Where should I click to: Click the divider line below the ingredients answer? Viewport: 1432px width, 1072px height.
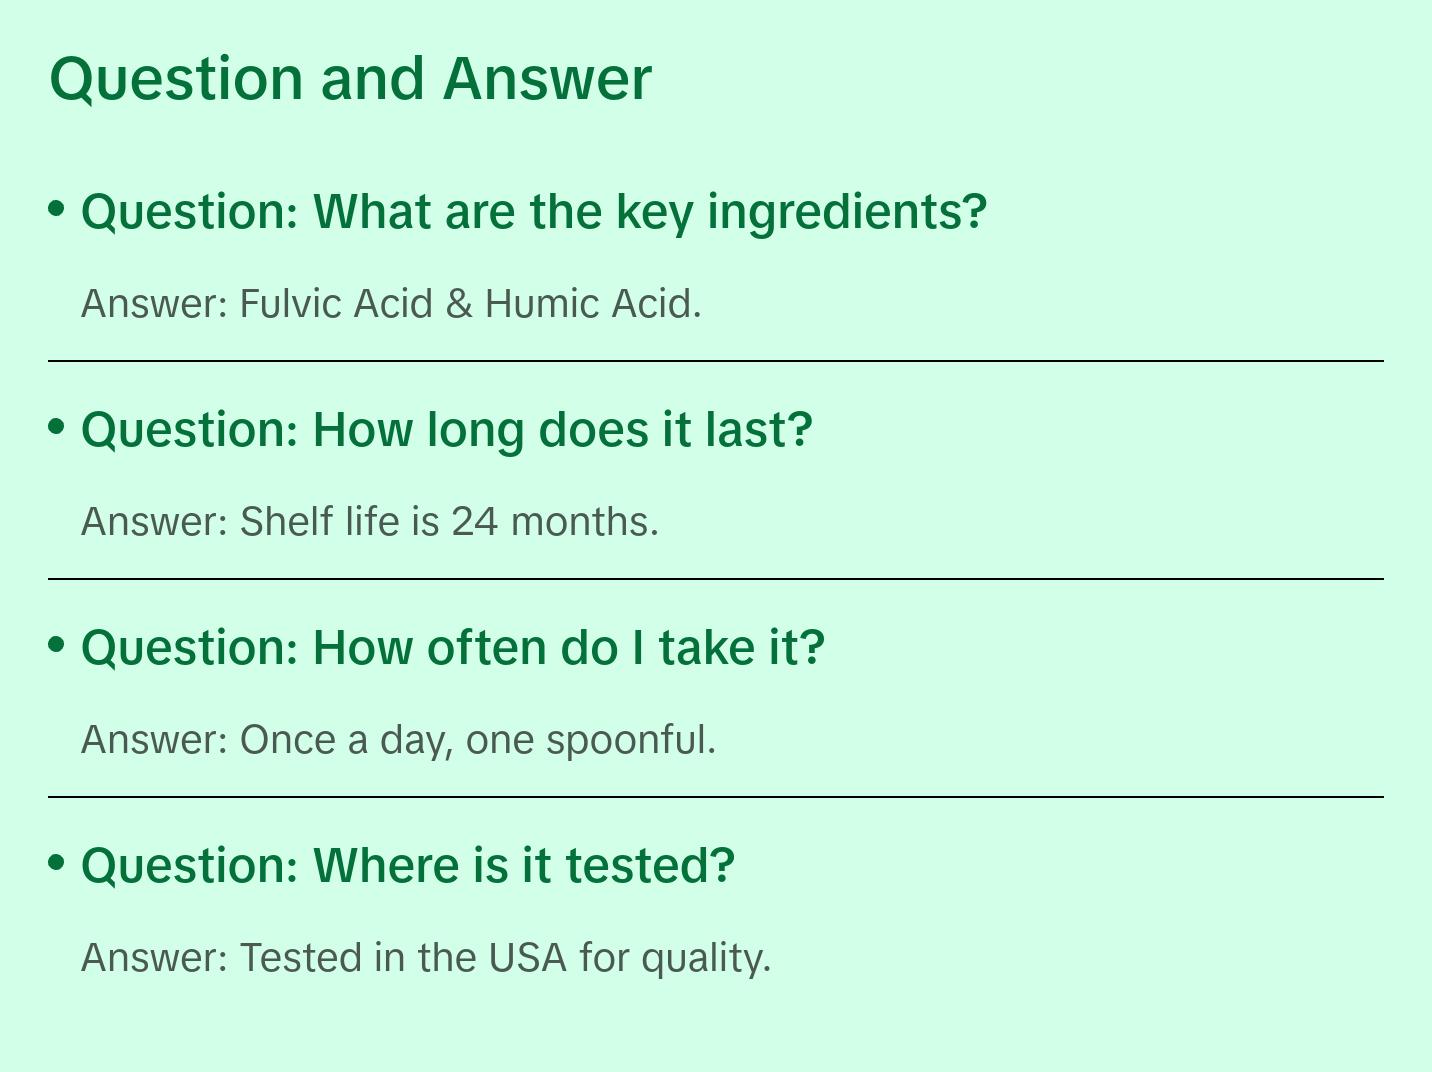coord(716,361)
